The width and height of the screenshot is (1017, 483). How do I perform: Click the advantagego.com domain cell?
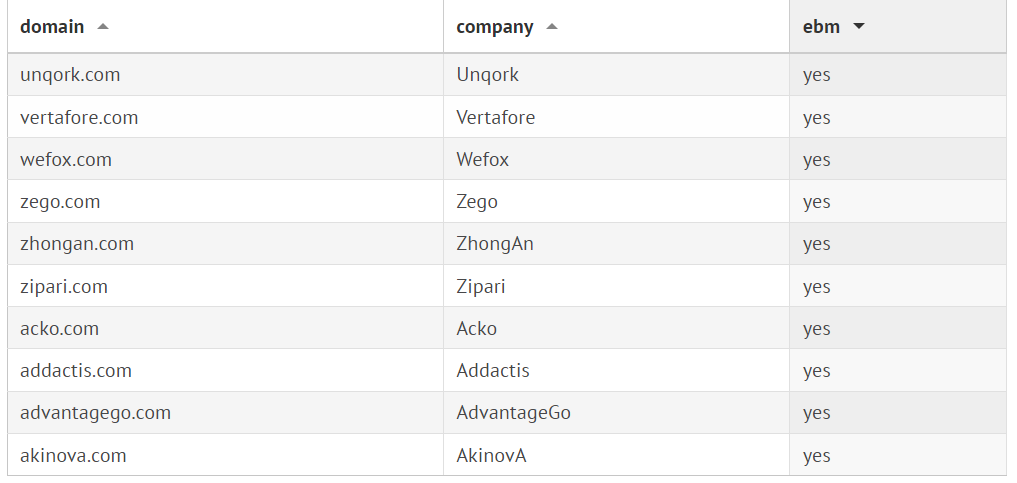pos(95,413)
